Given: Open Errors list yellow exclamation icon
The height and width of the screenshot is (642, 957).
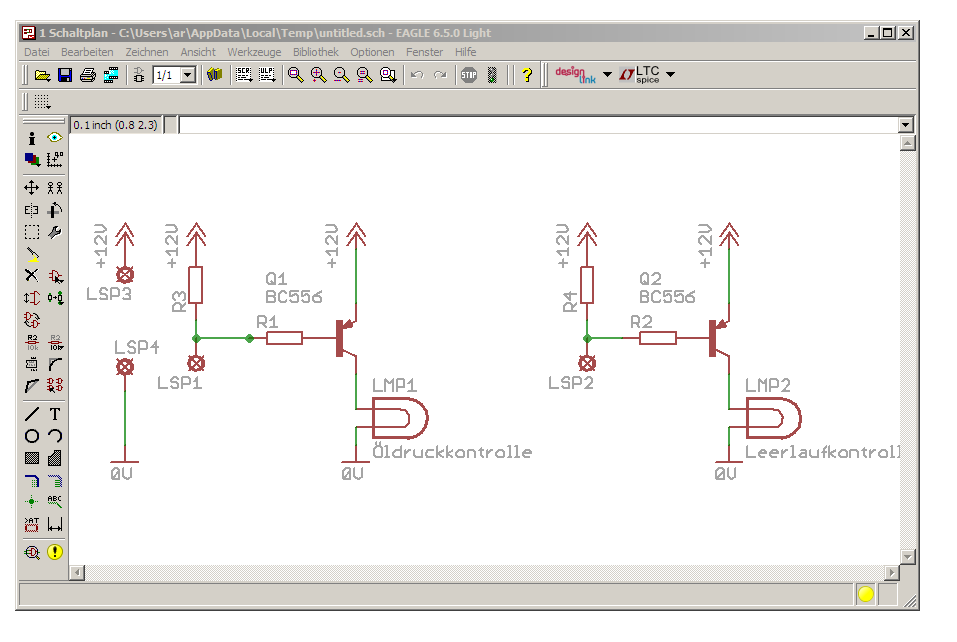Looking at the screenshot, I should tap(55, 552).
